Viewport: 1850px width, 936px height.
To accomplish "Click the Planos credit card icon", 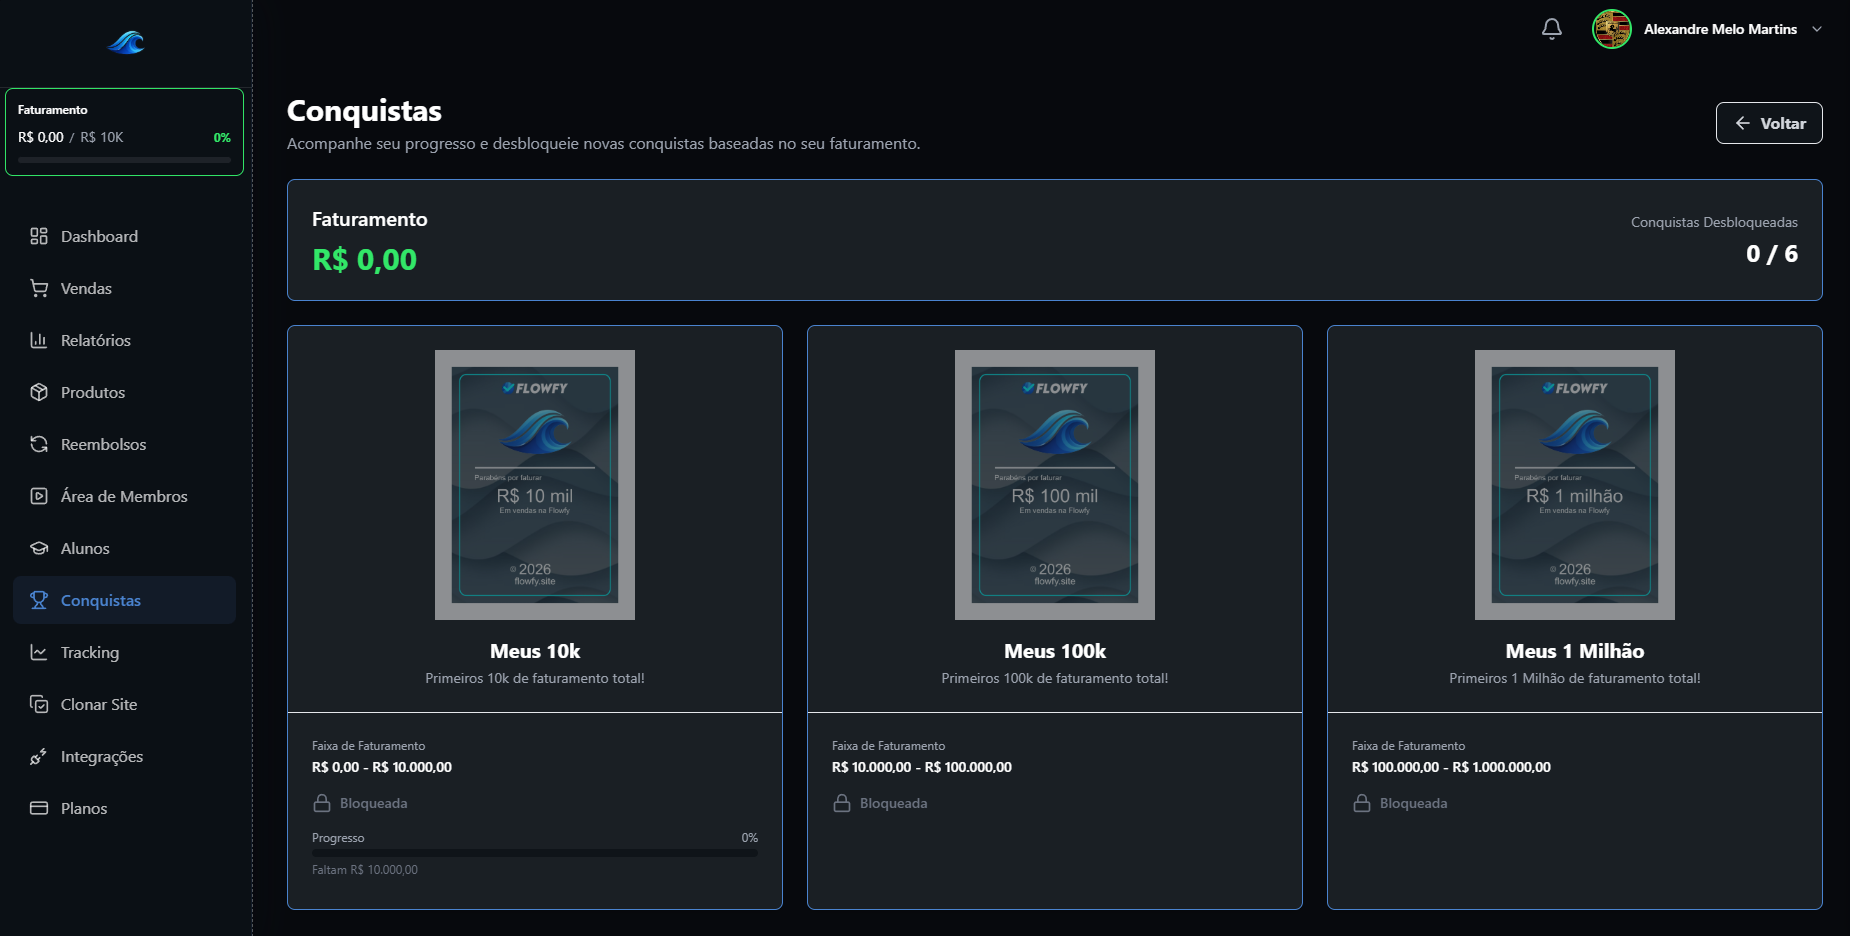I will pyautogui.click(x=39, y=808).
